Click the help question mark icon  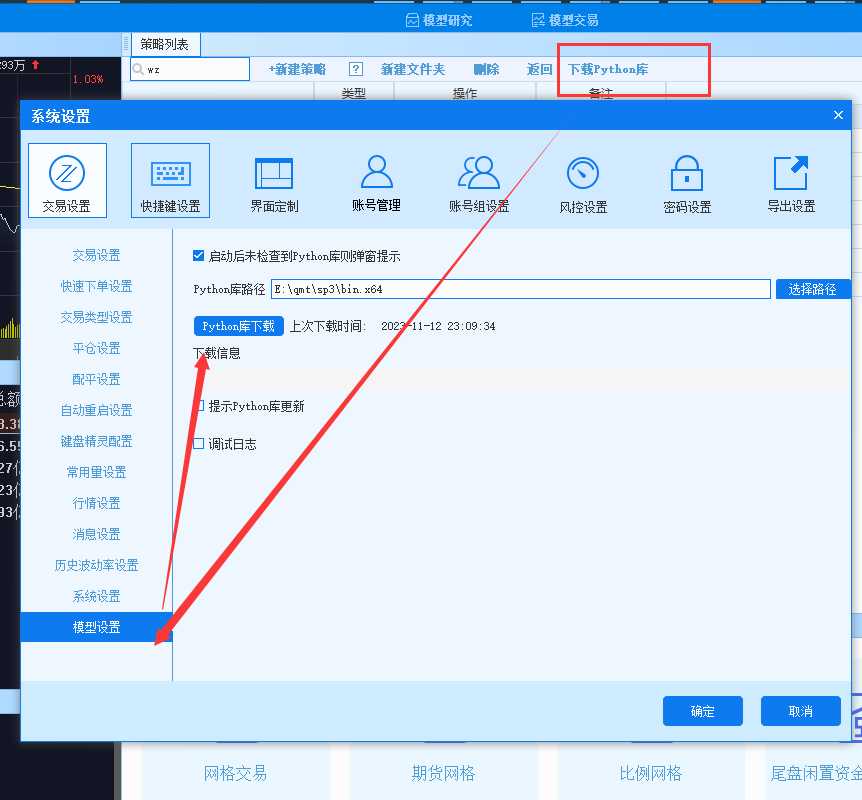point(356,69)
